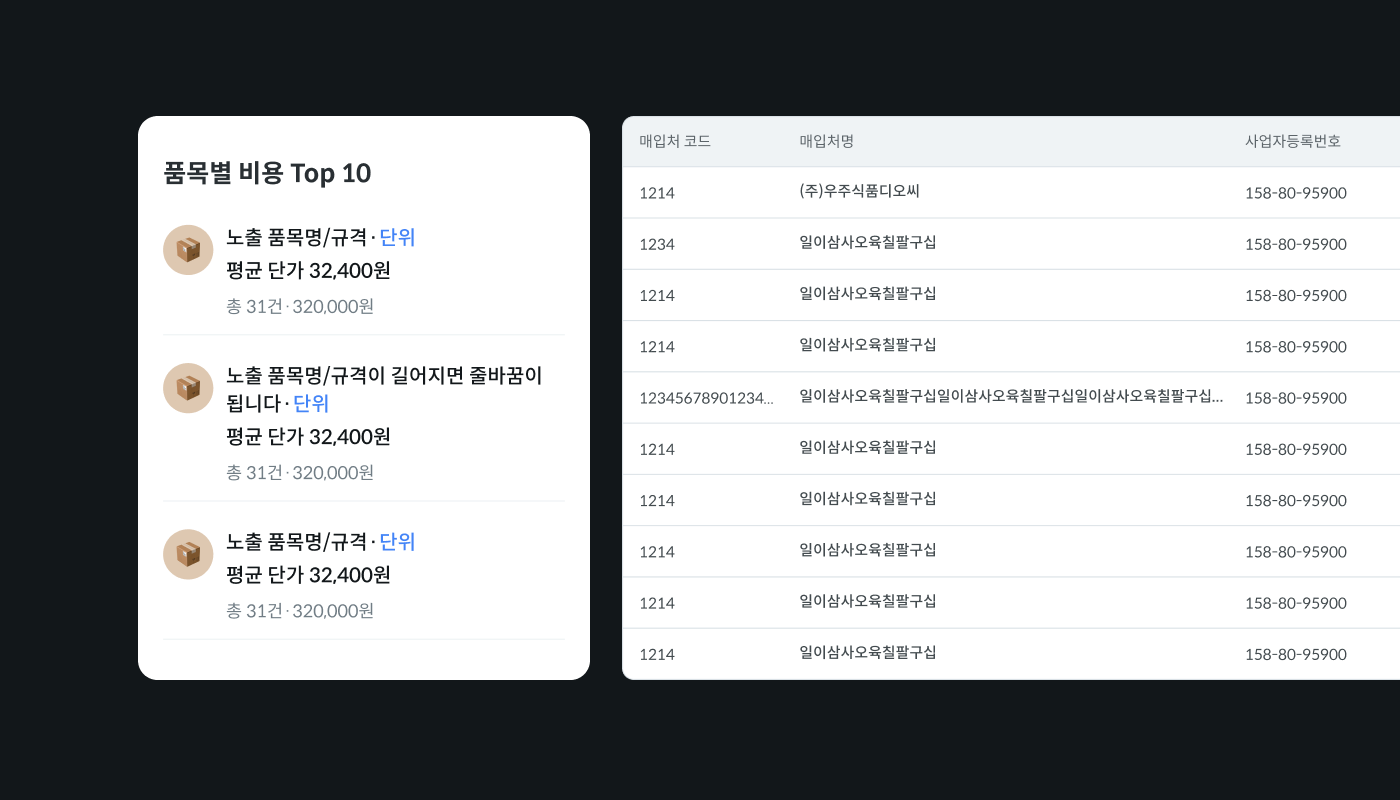Select the last row of the 매입처 table
Image resolution: width=1400 pixels, height=800 pixels.
point(1011,654)
